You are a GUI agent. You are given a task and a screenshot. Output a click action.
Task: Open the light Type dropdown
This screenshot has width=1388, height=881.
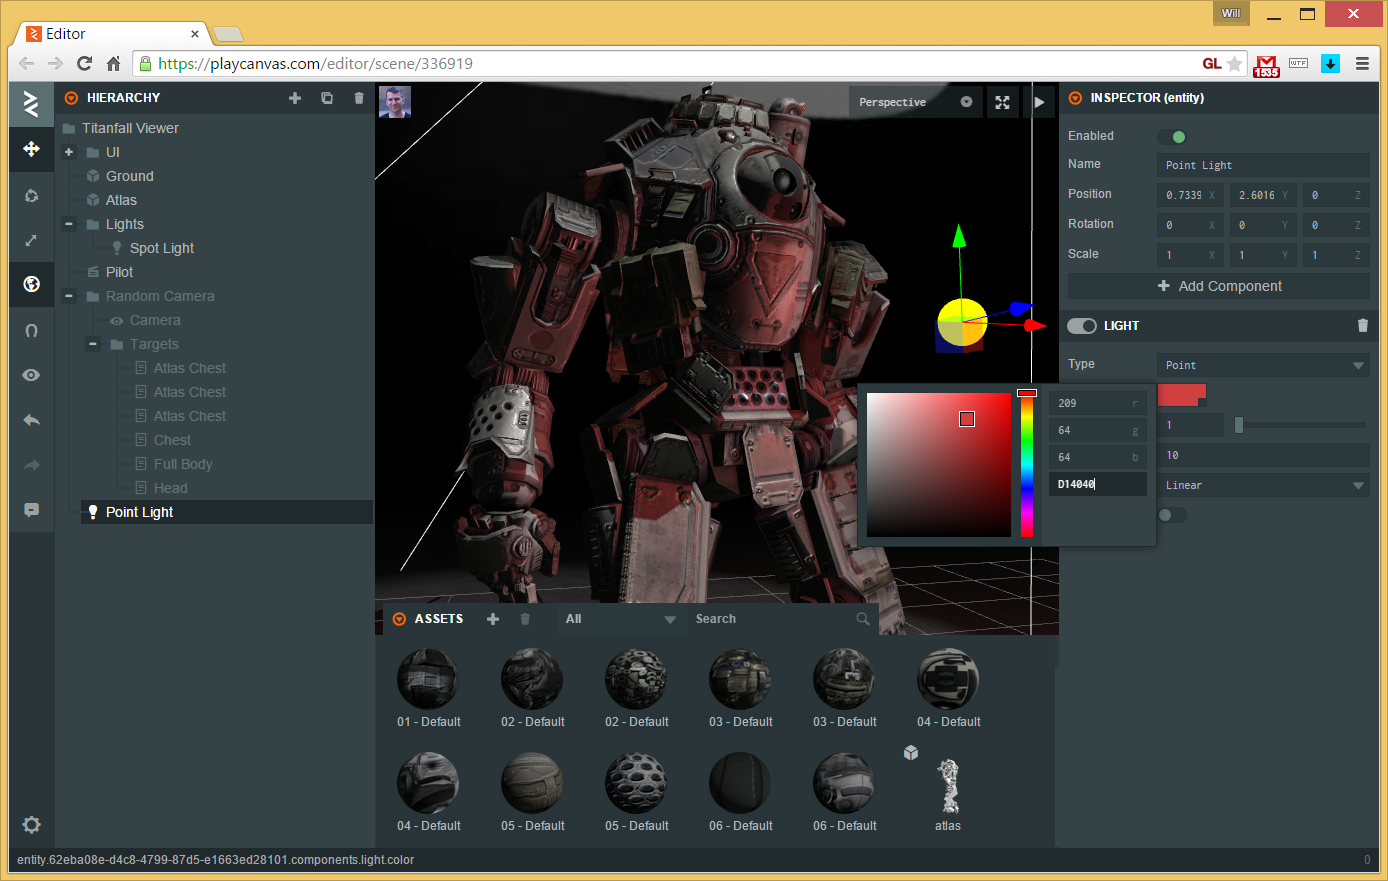click(1263, 365)
